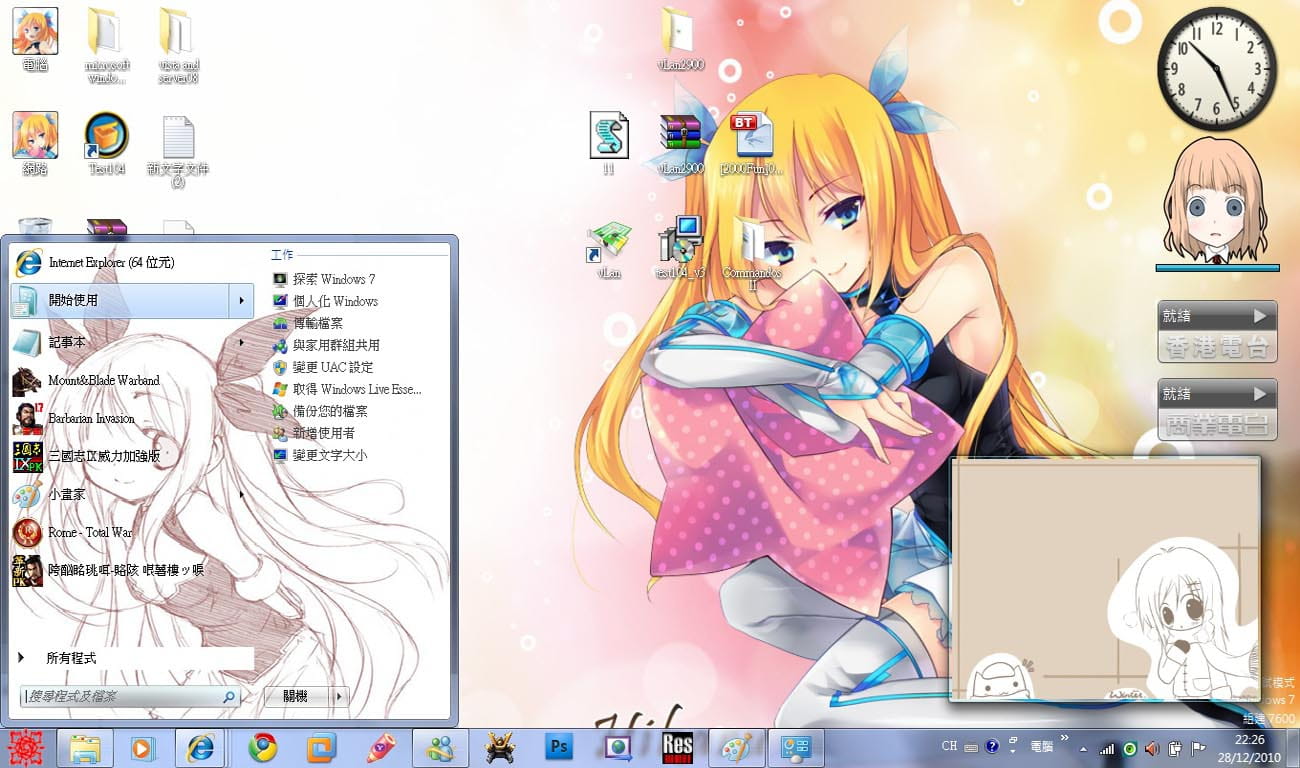Click the 搜尋程式及檔案 search box
This screenshot has width=1300, height=768.
coord(125,696)
